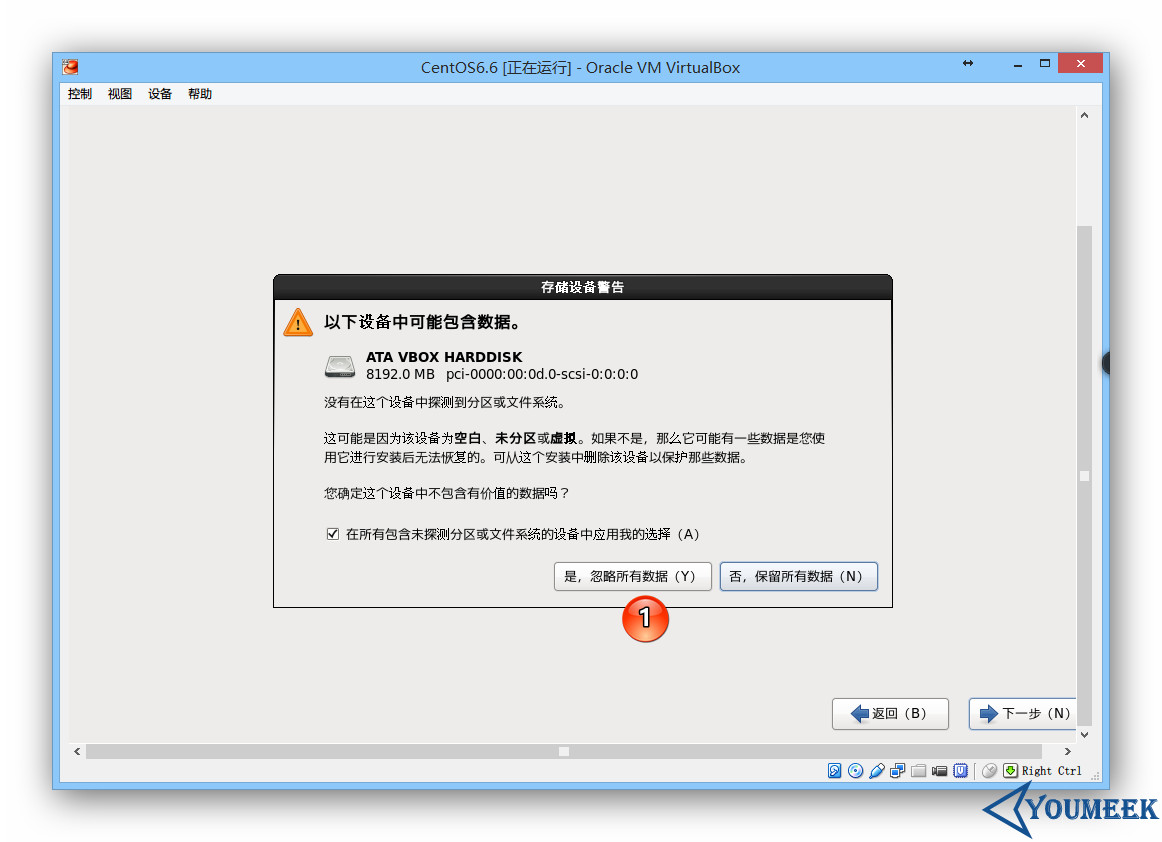Open the shared folders status icon
Viewport: 1162px width, 842px height.
point(919,770)
